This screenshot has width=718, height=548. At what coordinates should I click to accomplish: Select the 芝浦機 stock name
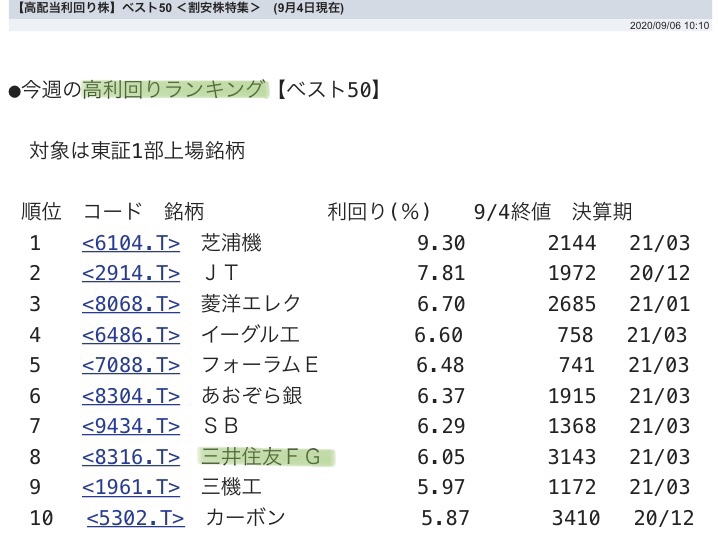pos(231,243)
